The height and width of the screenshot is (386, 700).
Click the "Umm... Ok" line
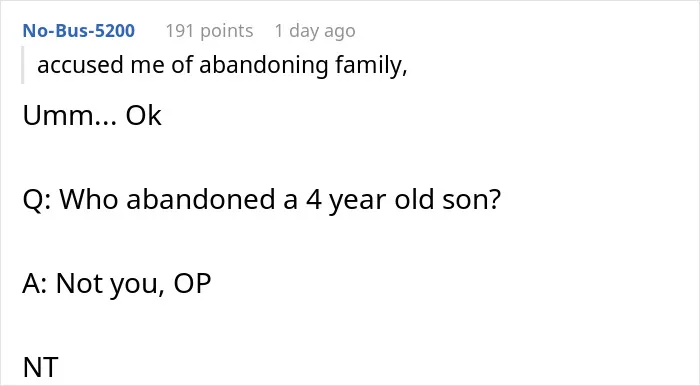[x=92, y=116]
